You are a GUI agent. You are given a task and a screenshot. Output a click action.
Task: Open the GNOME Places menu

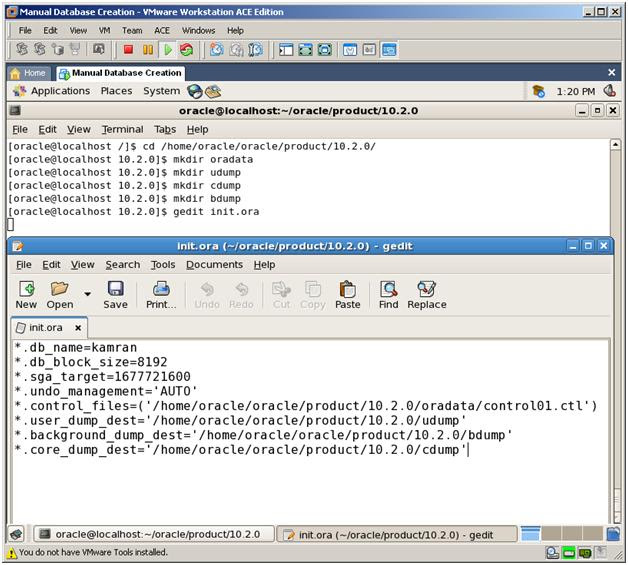[x=116, y=91]
